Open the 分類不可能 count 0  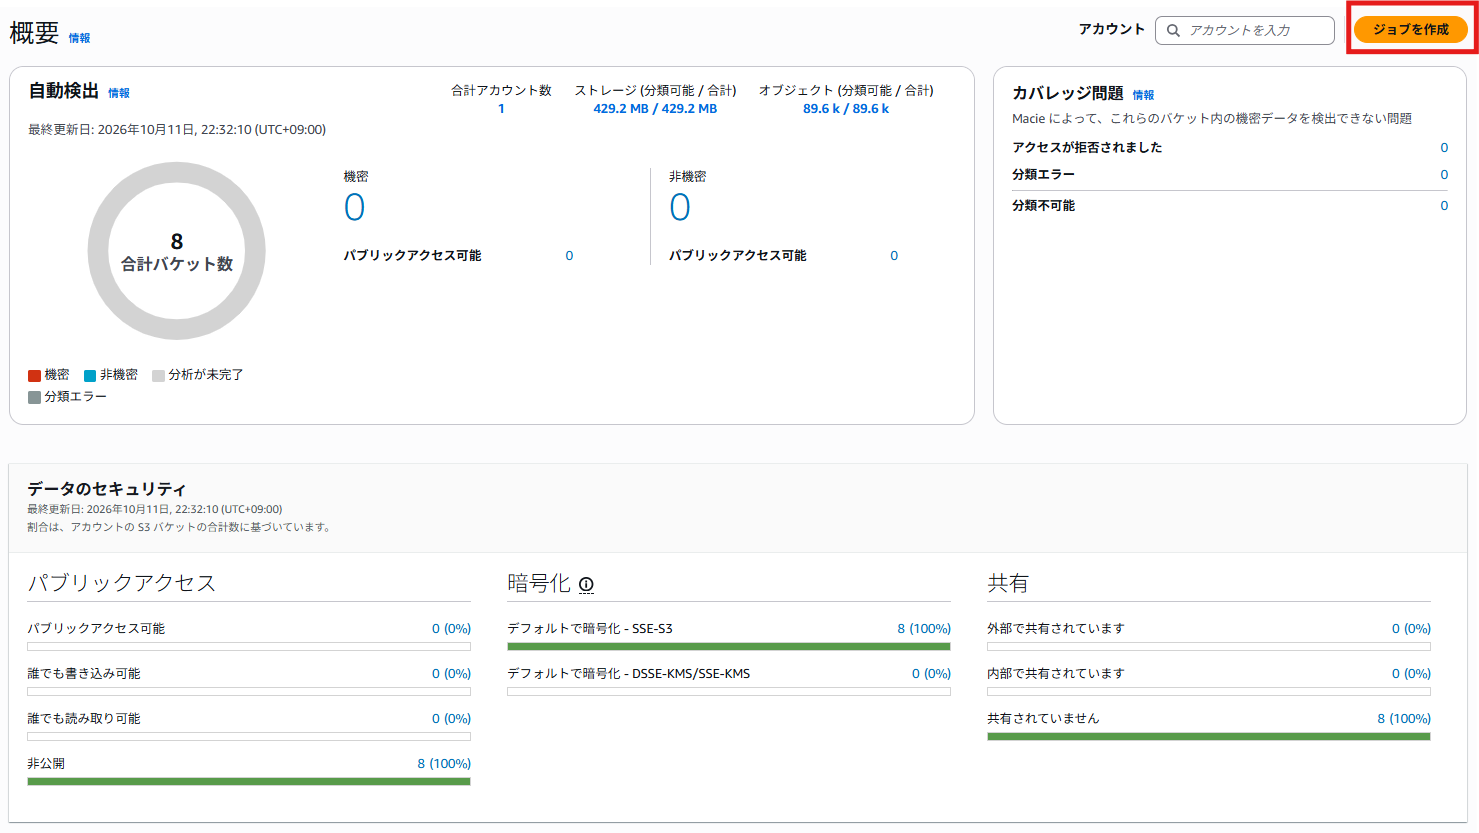1444,206
